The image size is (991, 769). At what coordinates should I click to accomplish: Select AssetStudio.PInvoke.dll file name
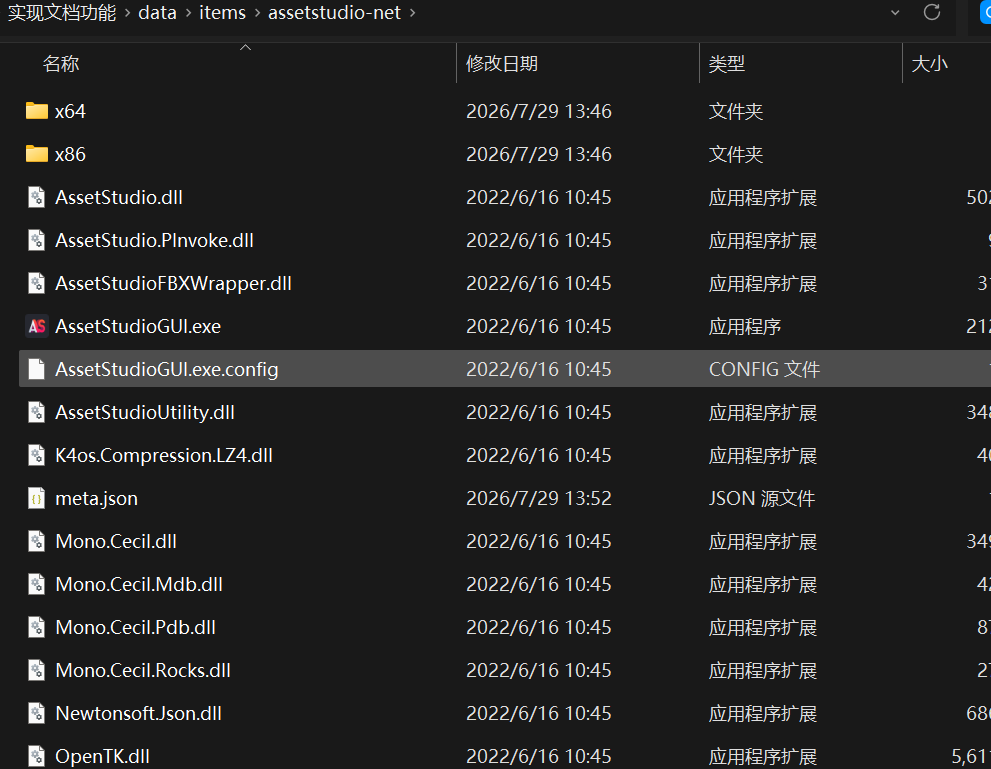[x=154, y=240]
